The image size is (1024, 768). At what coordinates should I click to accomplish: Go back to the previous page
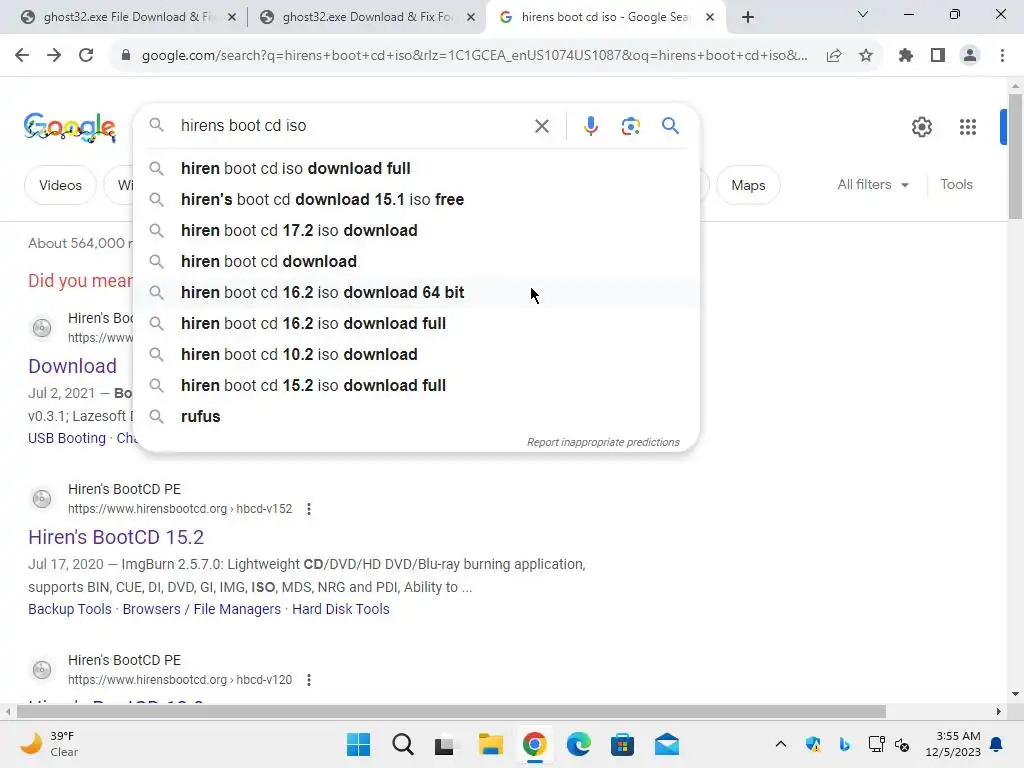(x=22, y=56)
